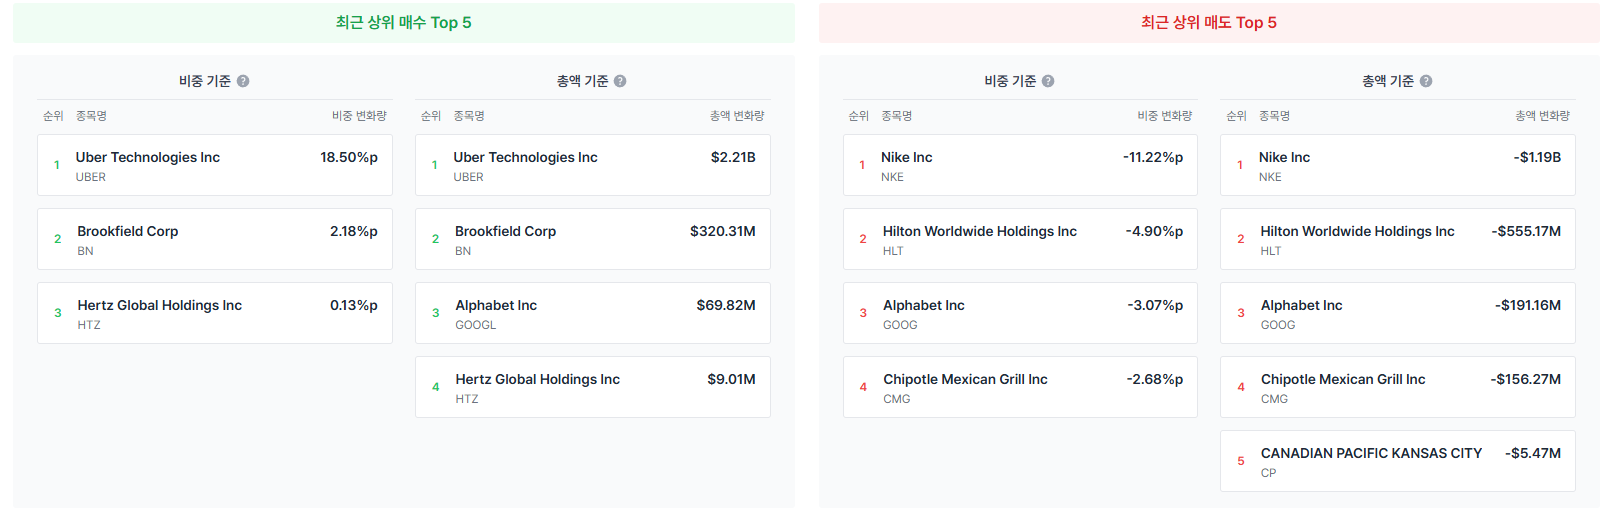This screenshot has width=1605, height=528.
Task: Open Uber Technologies Inc in the buy 비중 기준 list
Action: (x=215, y=165)
